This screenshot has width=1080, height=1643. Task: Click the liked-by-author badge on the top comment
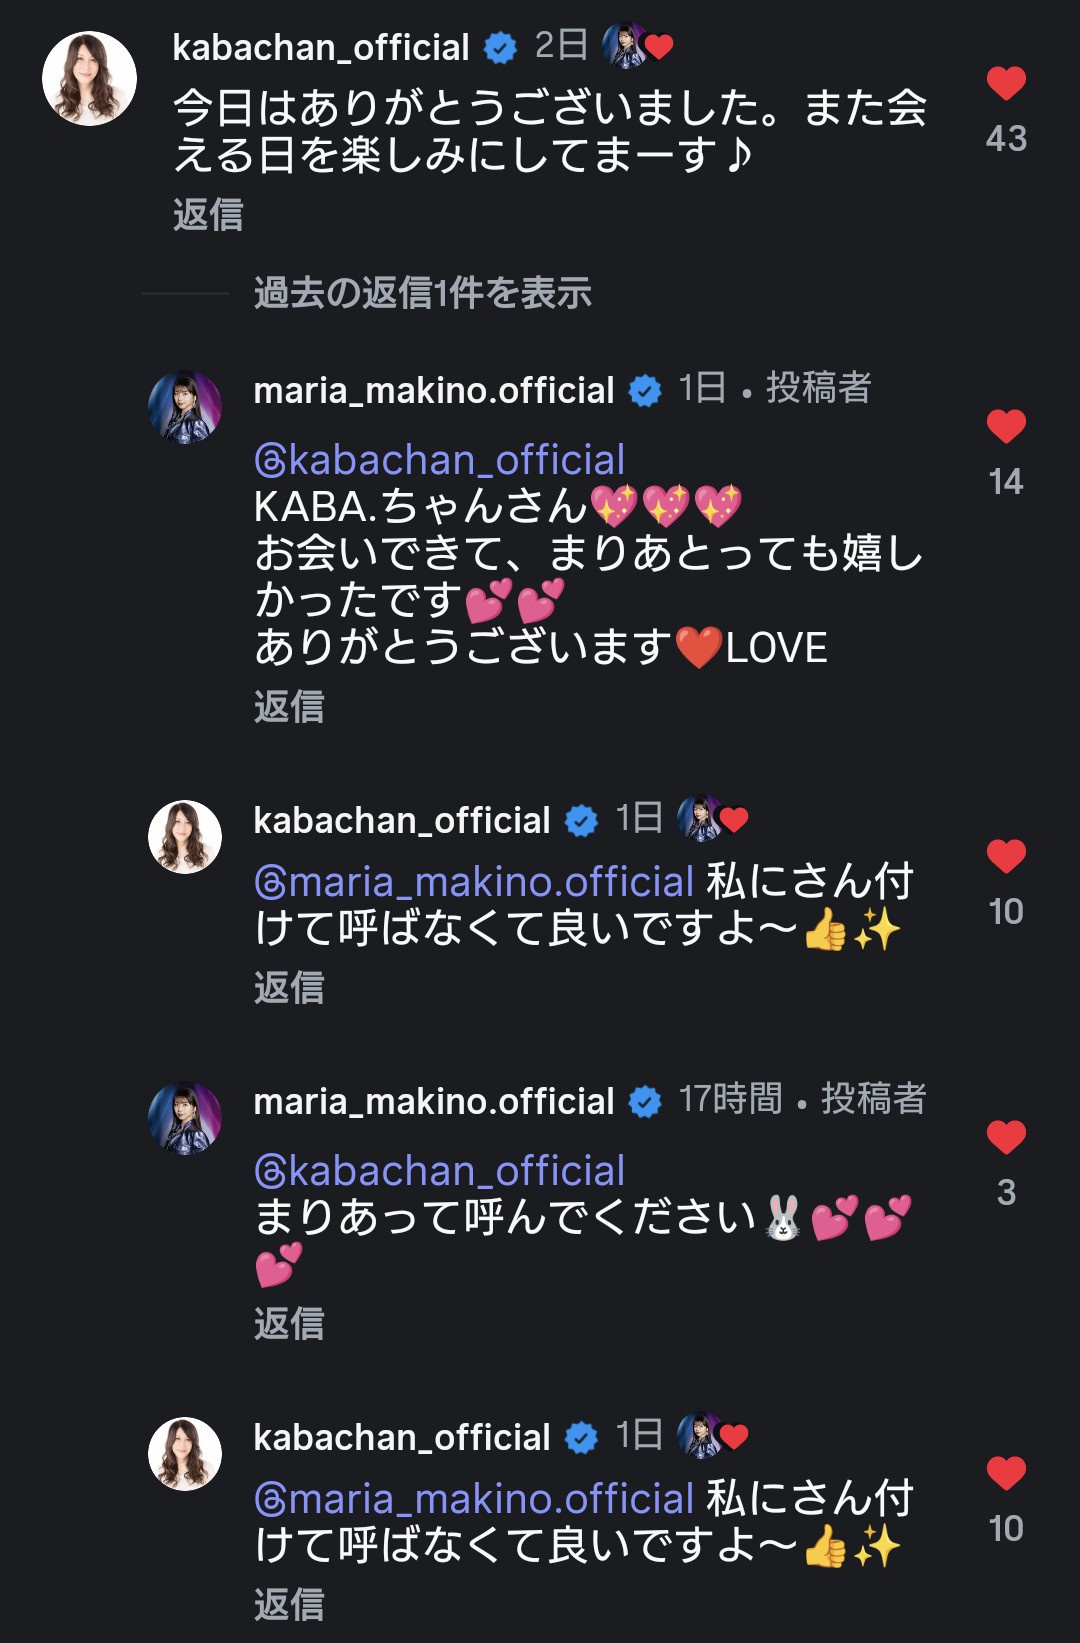[637, 46]
